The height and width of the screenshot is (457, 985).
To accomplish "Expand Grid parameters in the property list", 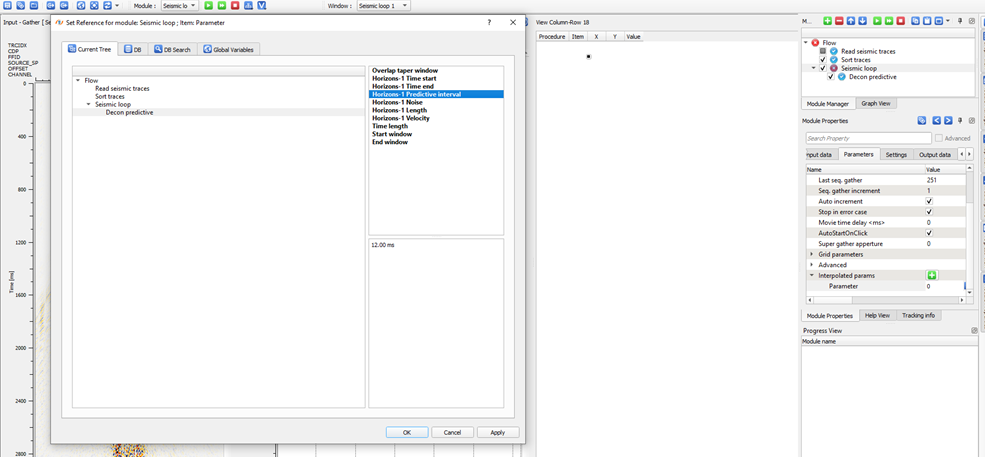I will coord(812,255).
